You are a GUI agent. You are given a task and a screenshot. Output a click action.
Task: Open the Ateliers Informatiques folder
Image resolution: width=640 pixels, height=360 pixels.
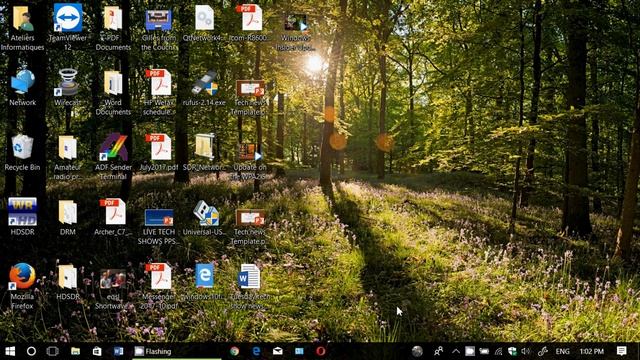click(22, 28)
